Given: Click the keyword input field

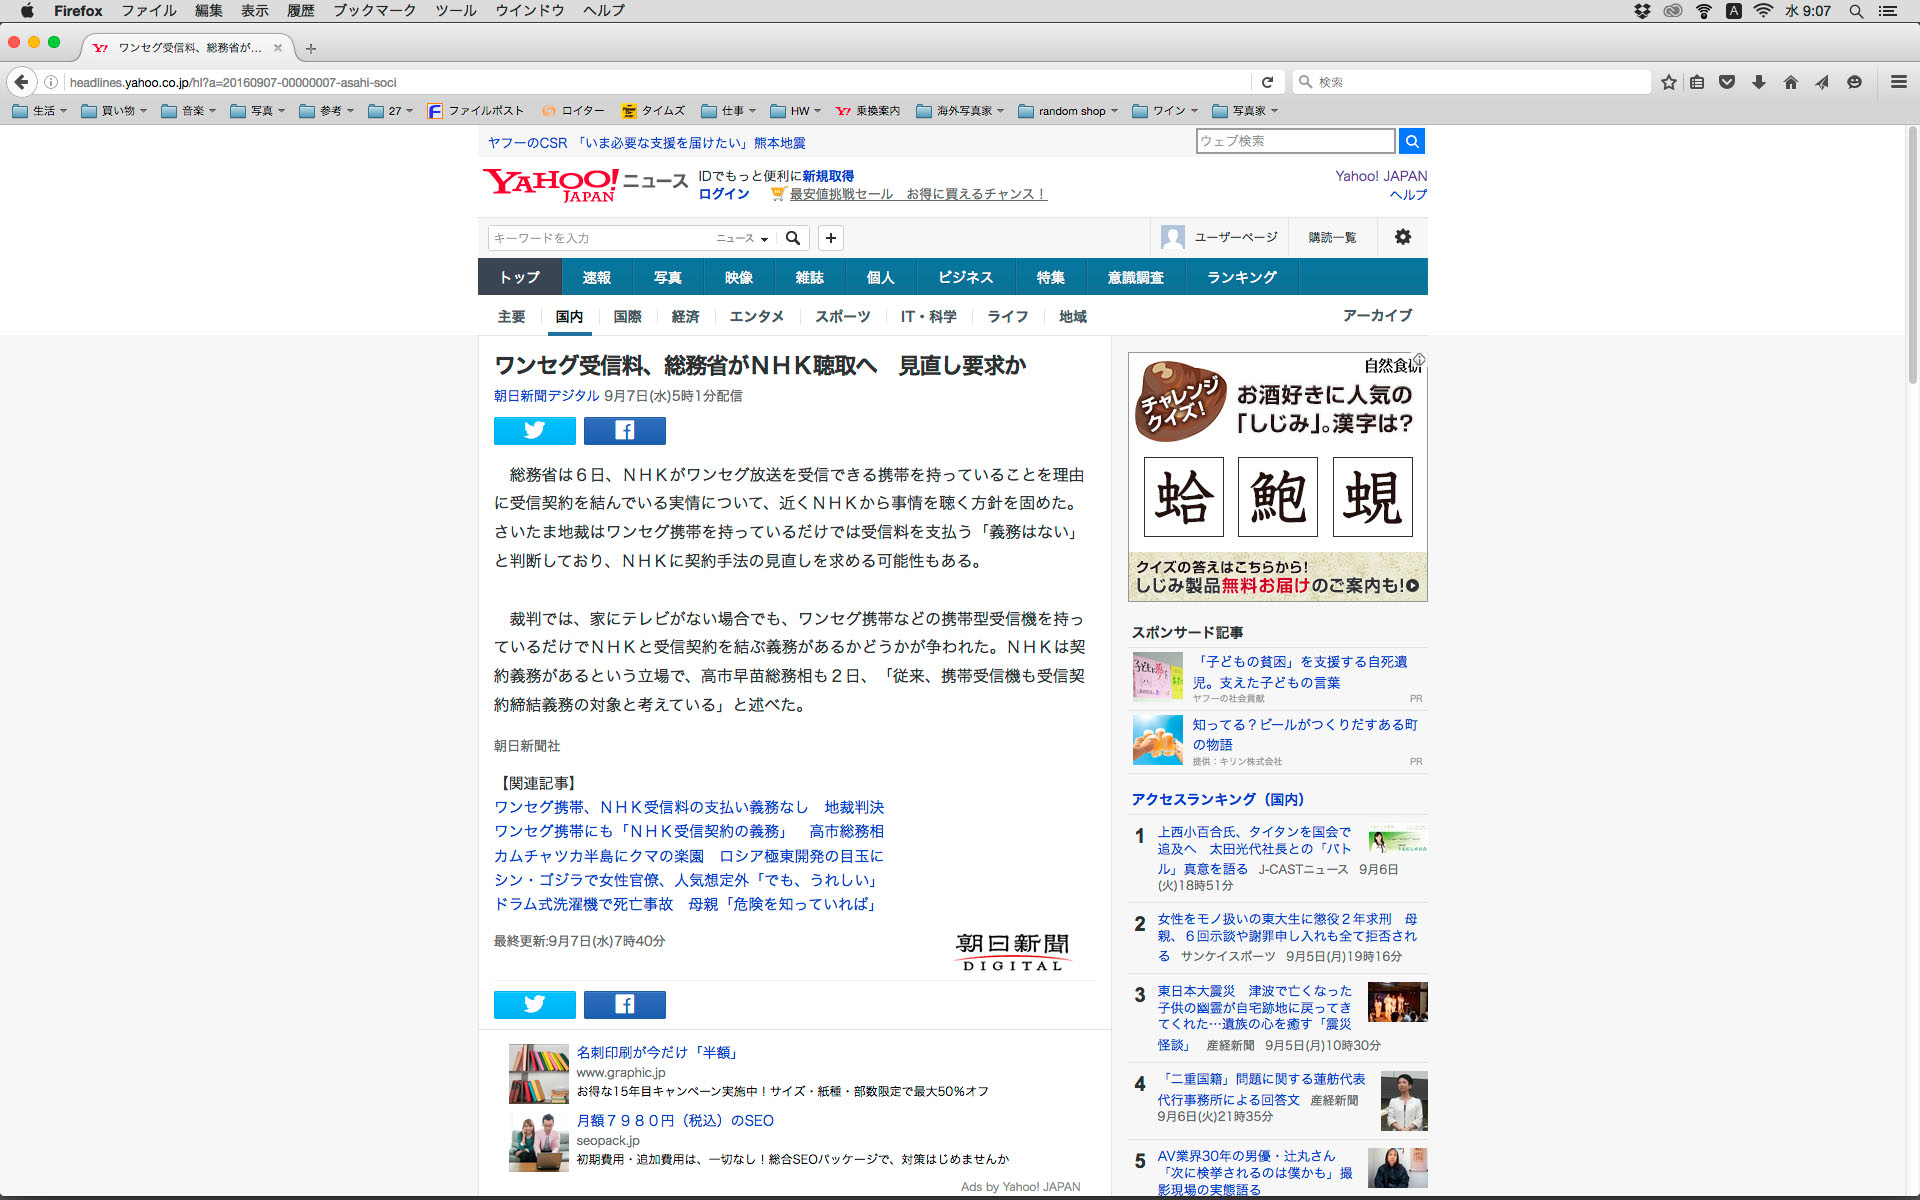Looking at the screenshot, I should click(600, 238).
